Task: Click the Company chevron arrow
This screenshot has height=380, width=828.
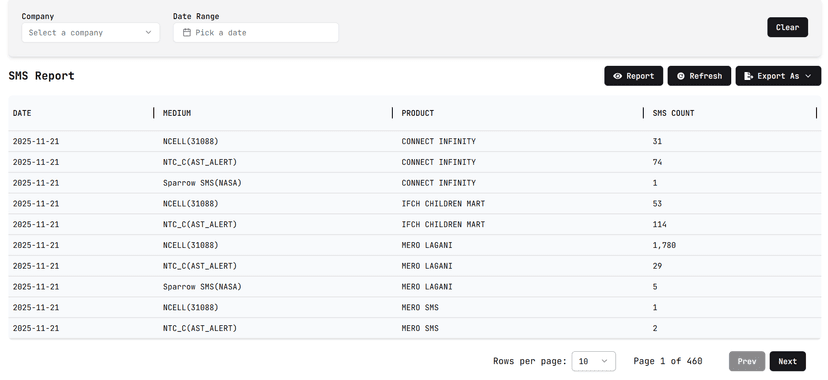Action: [x=148, y=33]
